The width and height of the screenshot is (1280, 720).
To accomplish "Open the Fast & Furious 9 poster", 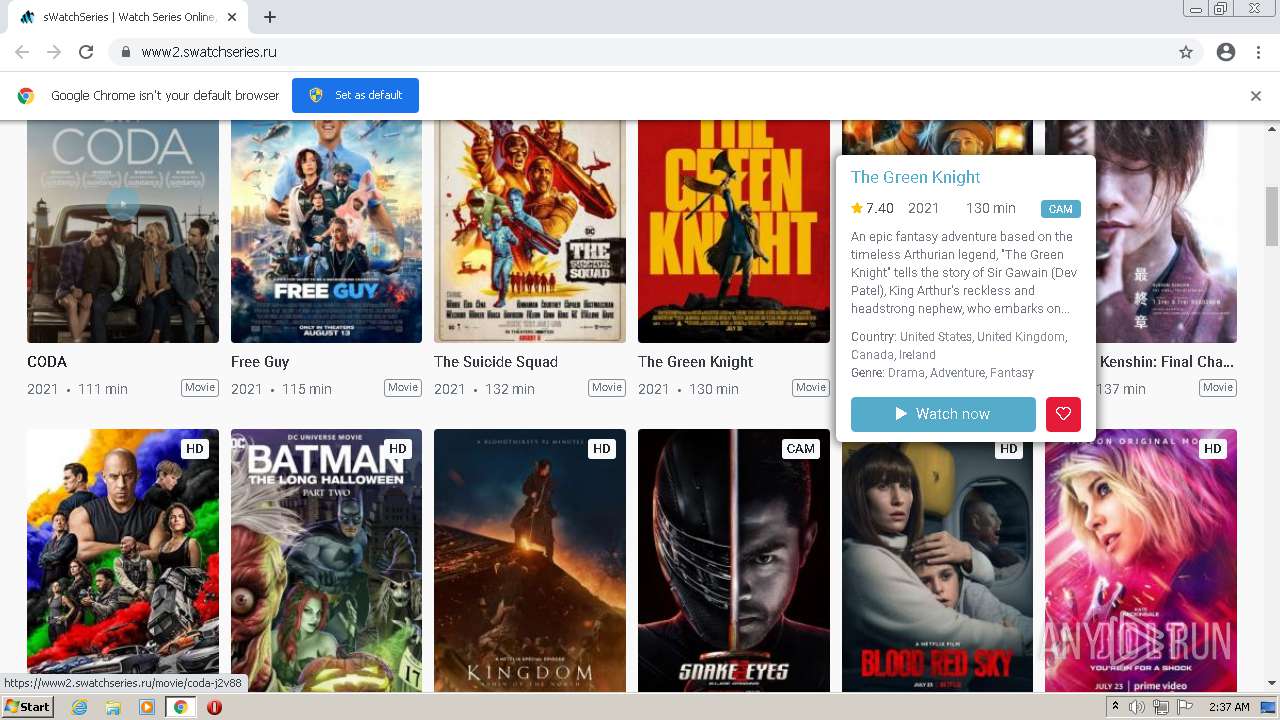I will (x=123, y=560).
